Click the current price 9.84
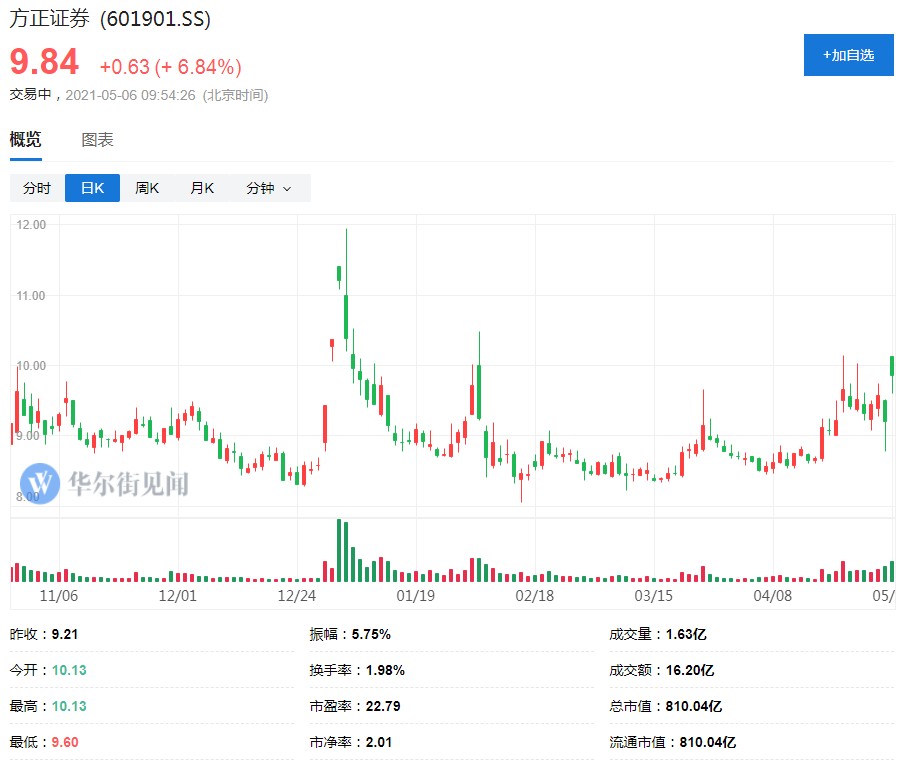 [44, 63]
